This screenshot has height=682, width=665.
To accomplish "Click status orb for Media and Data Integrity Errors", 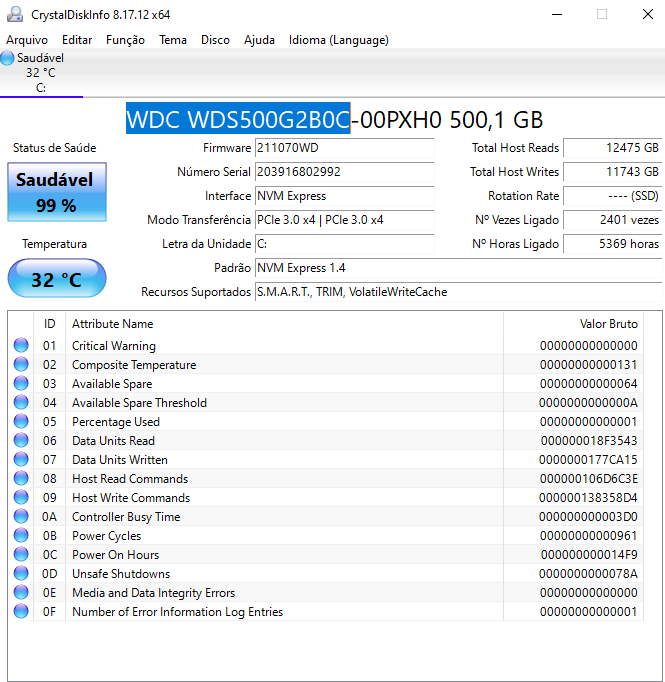I will click(x=21, y=592).
